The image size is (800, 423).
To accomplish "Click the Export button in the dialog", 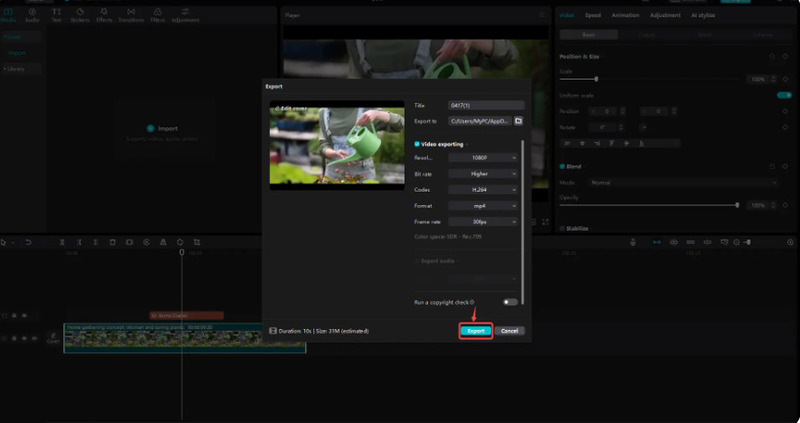I will pyautogui.click(x=476, y=330).
